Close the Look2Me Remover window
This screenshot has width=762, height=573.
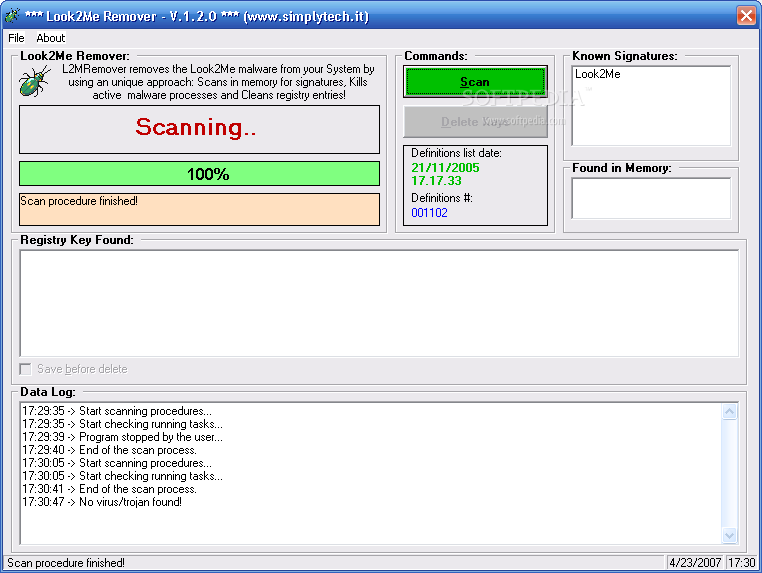(x=746, y=16)
